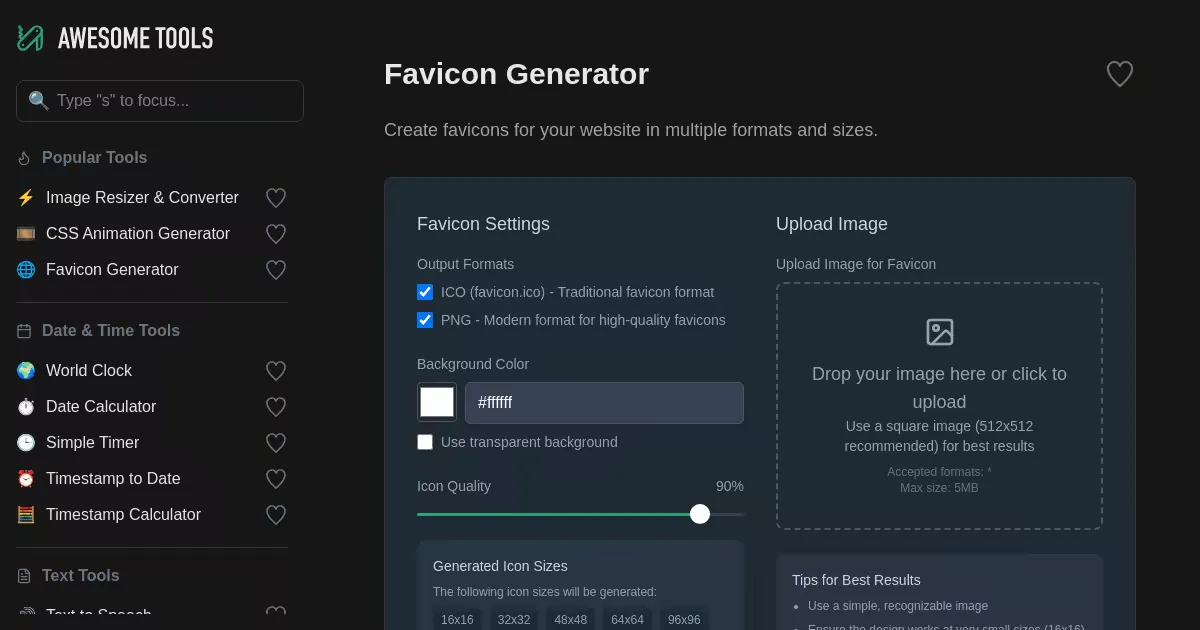Uncheck the ICO favicon.ico format checkbox
This screenshot has height=630, width=1200.
click(425, 292)
